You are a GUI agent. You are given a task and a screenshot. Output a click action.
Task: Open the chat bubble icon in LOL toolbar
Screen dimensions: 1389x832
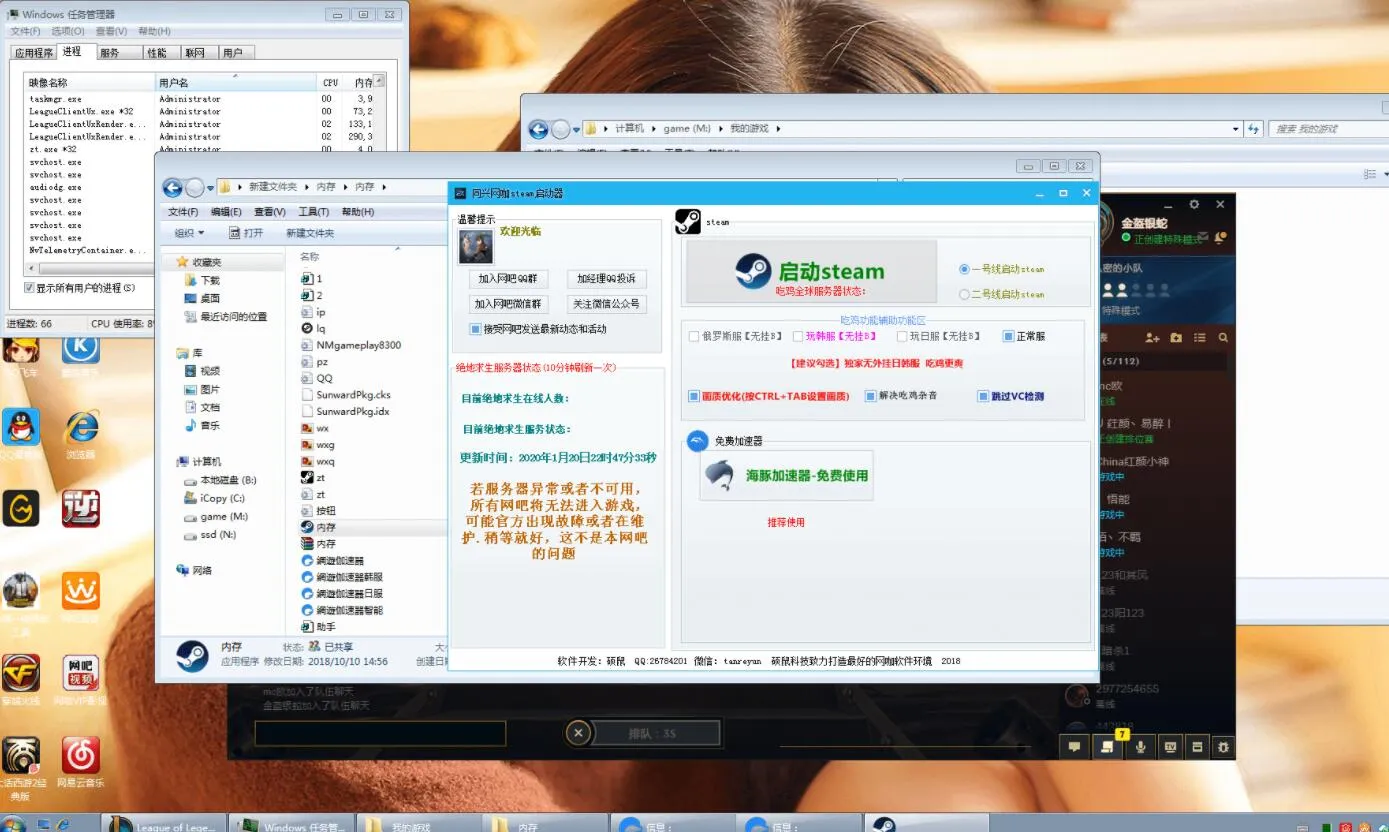[1074, 746]
